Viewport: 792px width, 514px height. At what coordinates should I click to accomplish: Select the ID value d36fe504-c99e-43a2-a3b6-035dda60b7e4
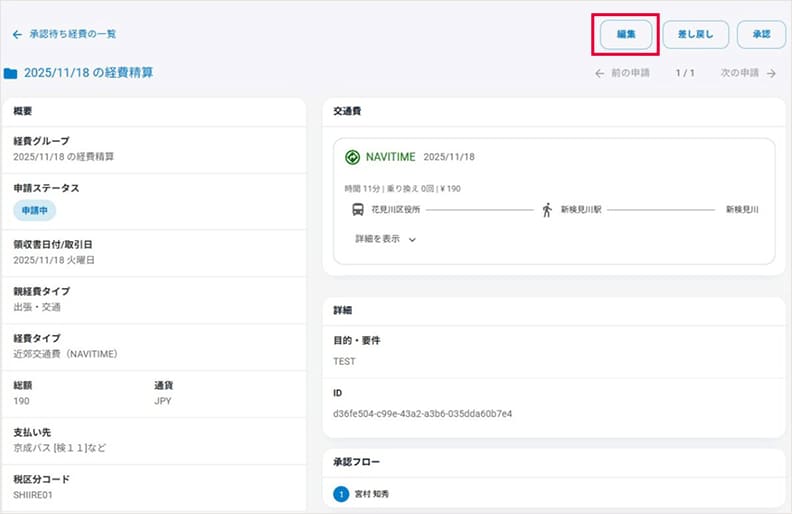pos(422,414)
